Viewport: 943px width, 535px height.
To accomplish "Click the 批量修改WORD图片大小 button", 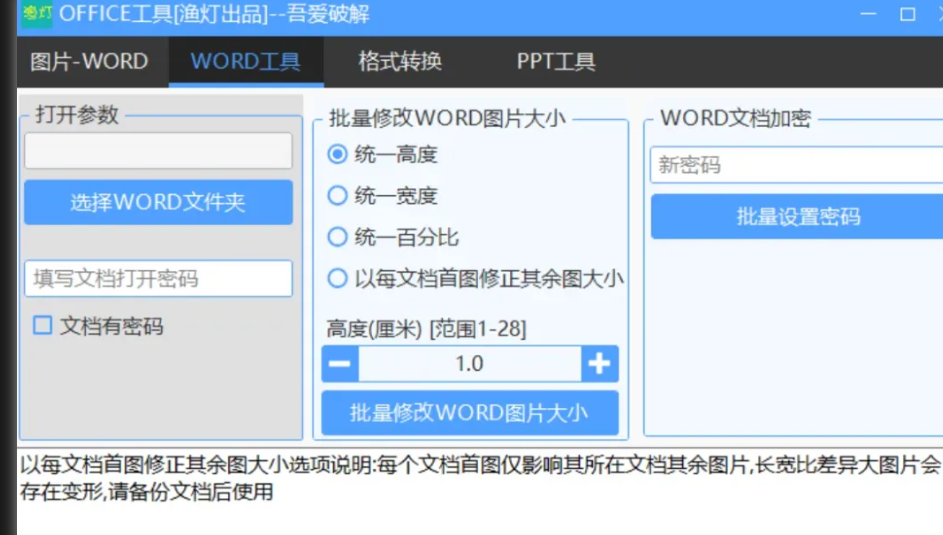I will (470, 413).
